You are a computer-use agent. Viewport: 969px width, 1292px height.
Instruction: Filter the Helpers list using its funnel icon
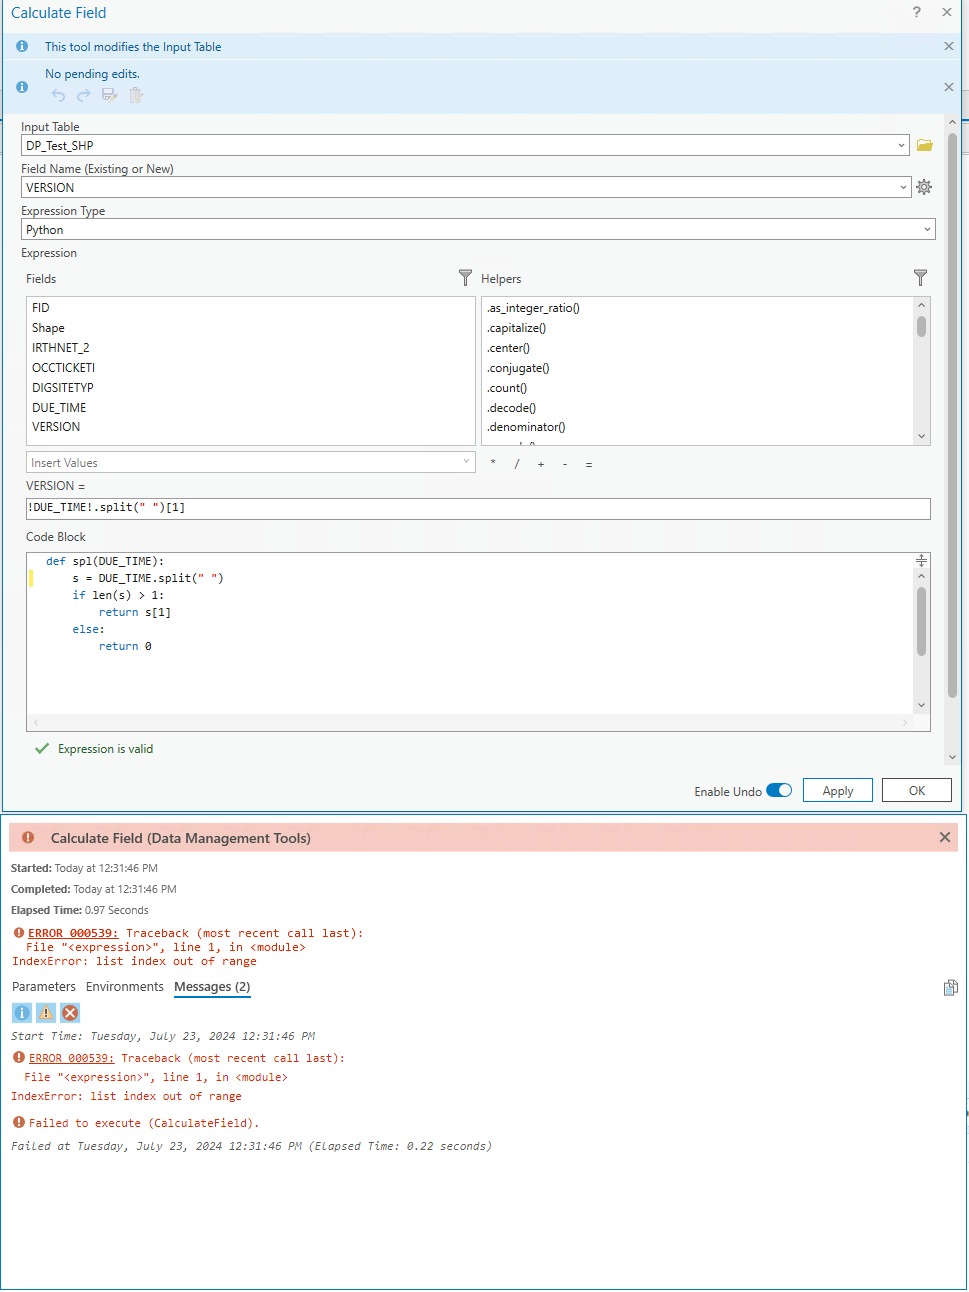(920, 278)
